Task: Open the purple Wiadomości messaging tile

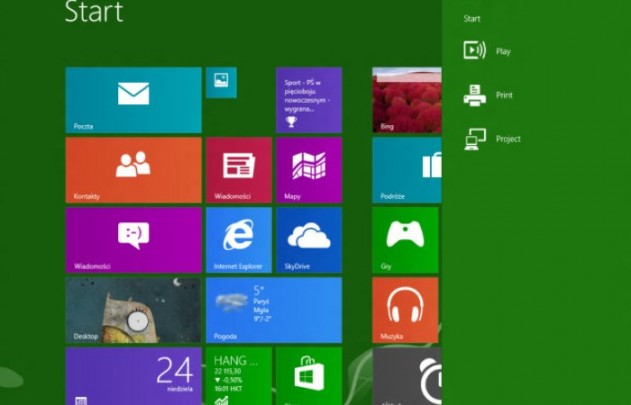Action: (133, 240)
